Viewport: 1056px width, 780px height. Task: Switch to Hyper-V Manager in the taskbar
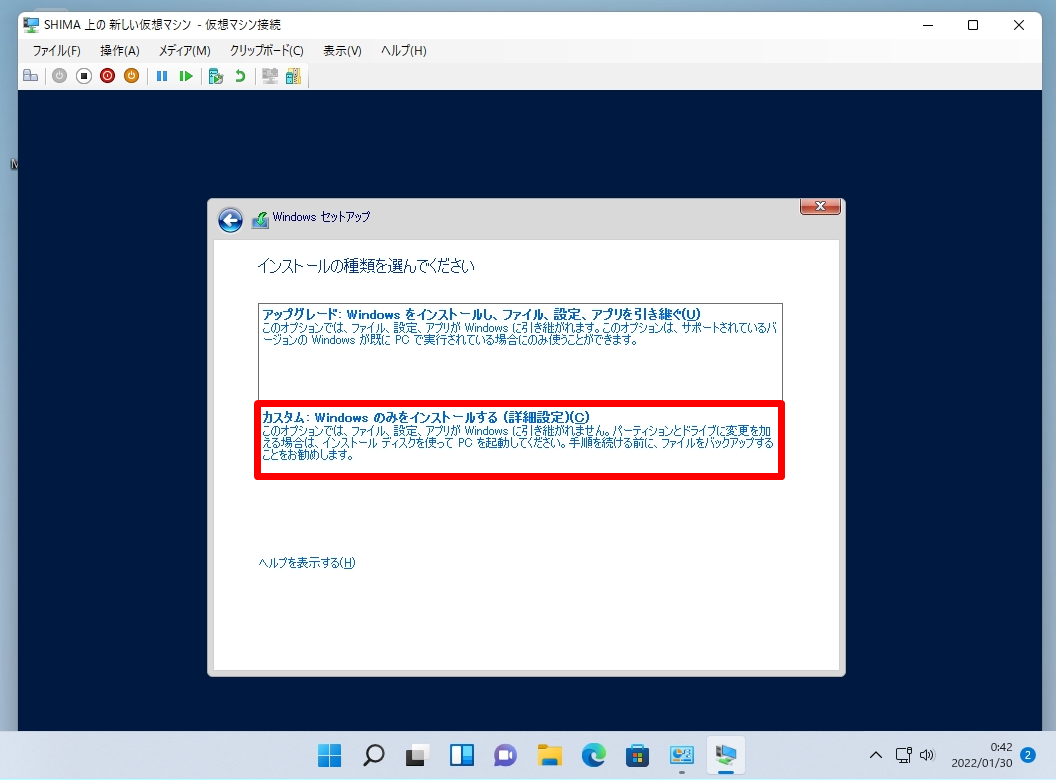coord(682,755)
